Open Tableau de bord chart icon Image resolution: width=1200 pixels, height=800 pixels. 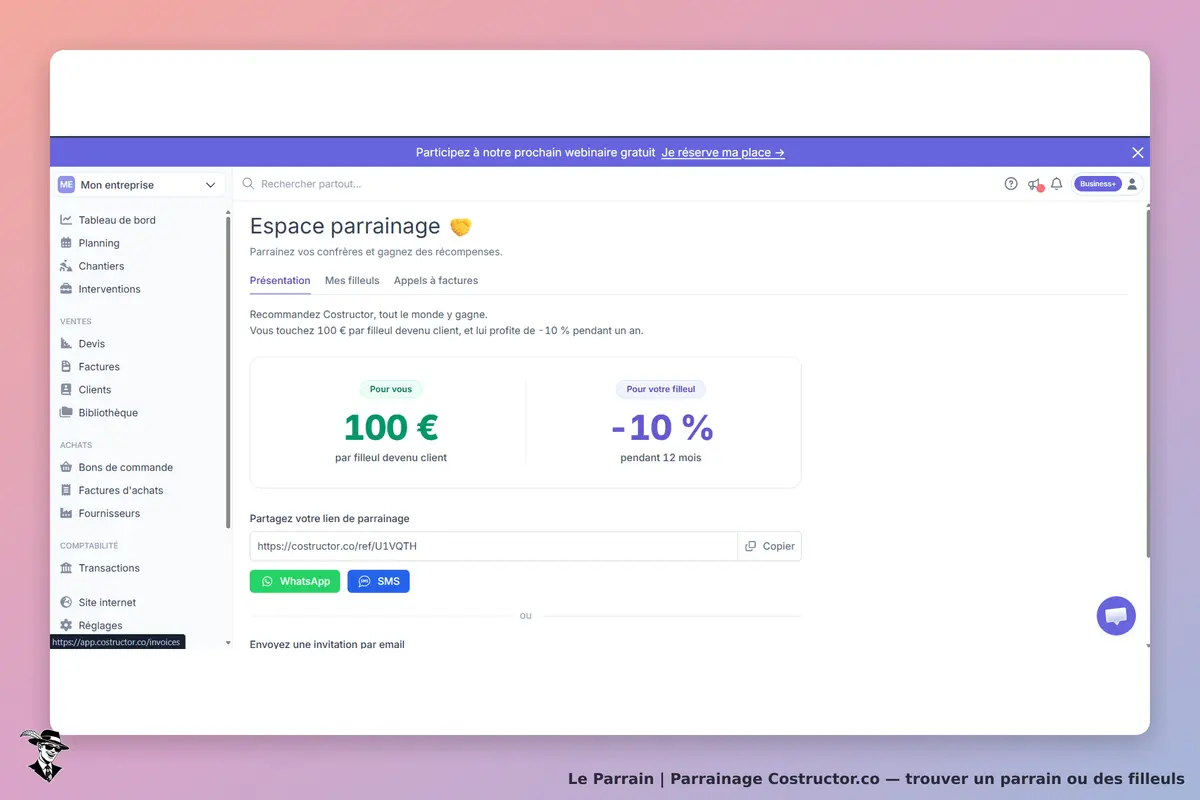(x=66, y=220)
